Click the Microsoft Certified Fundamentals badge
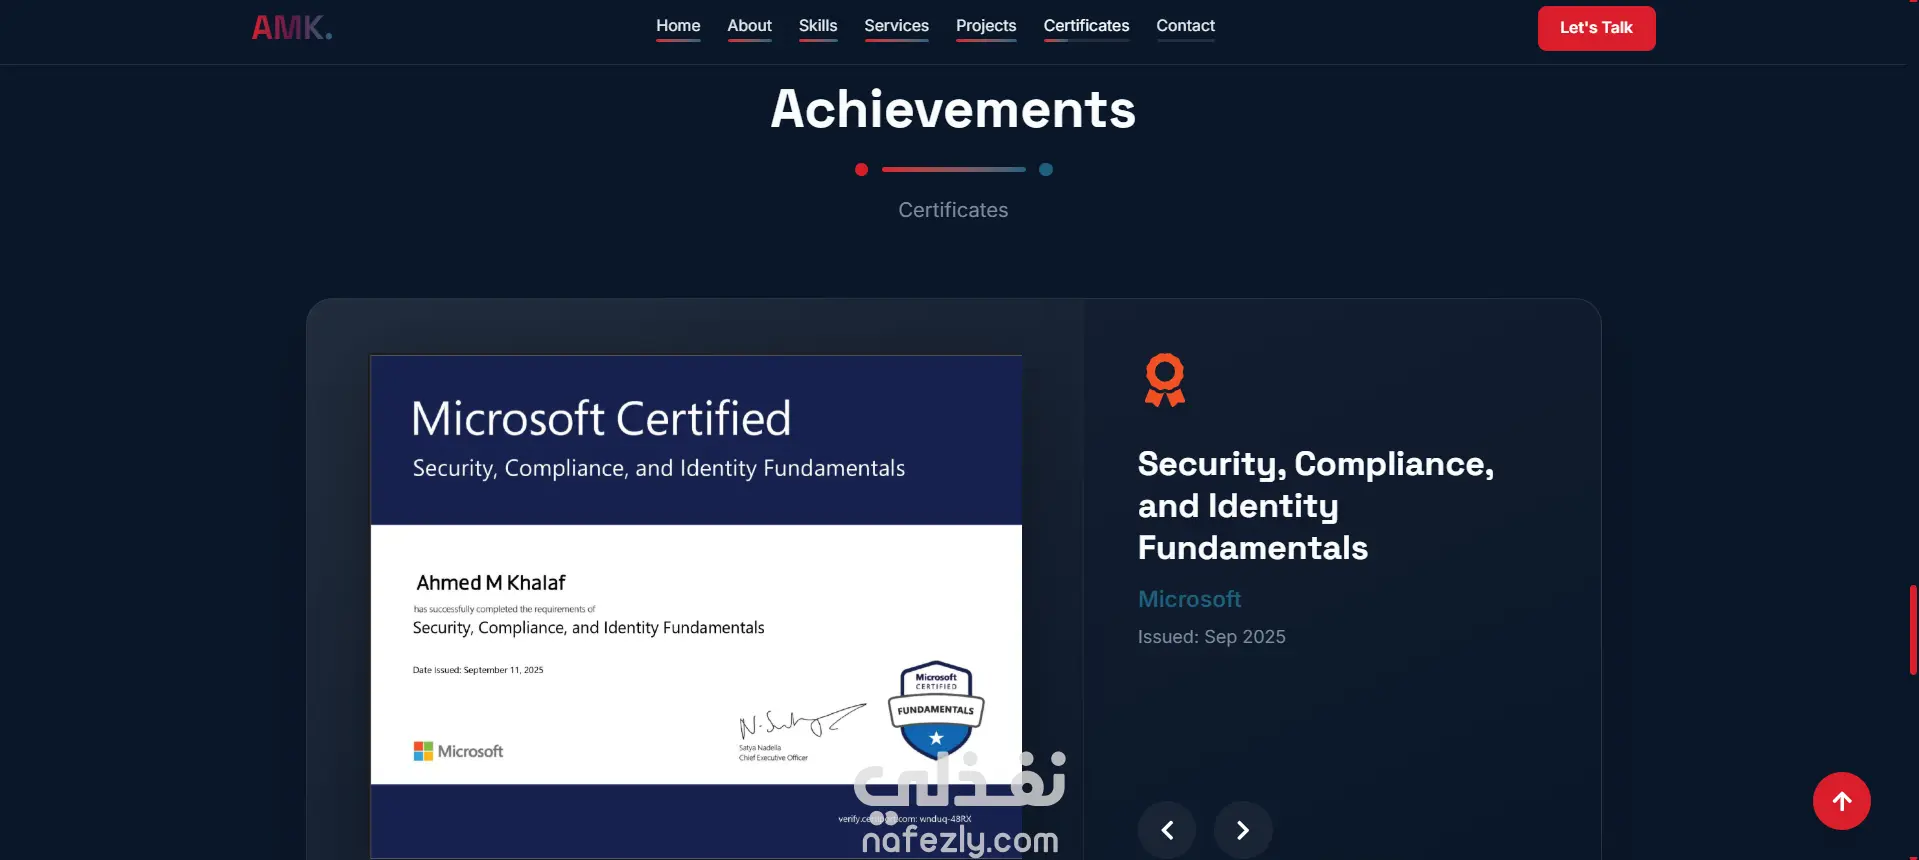This screenshot has height=860, width=1919. tap(936, 710)
